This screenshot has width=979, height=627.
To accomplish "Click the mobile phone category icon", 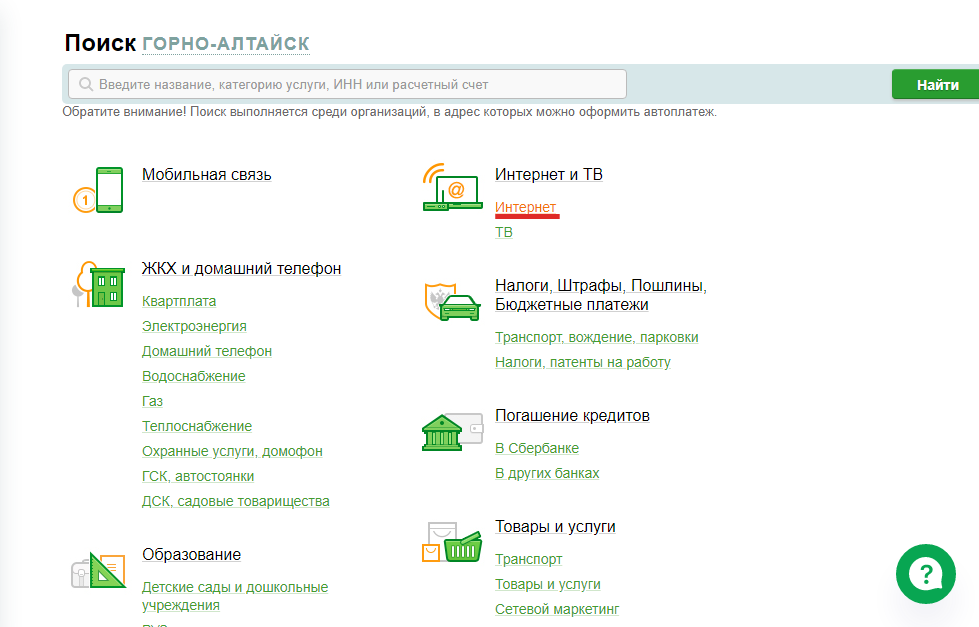I will (x=99, y=190).
